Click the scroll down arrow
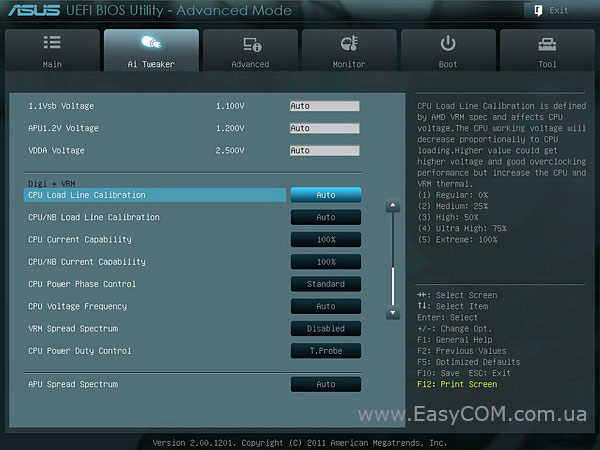The image size is (600, 450). click(x=393, y=313)
